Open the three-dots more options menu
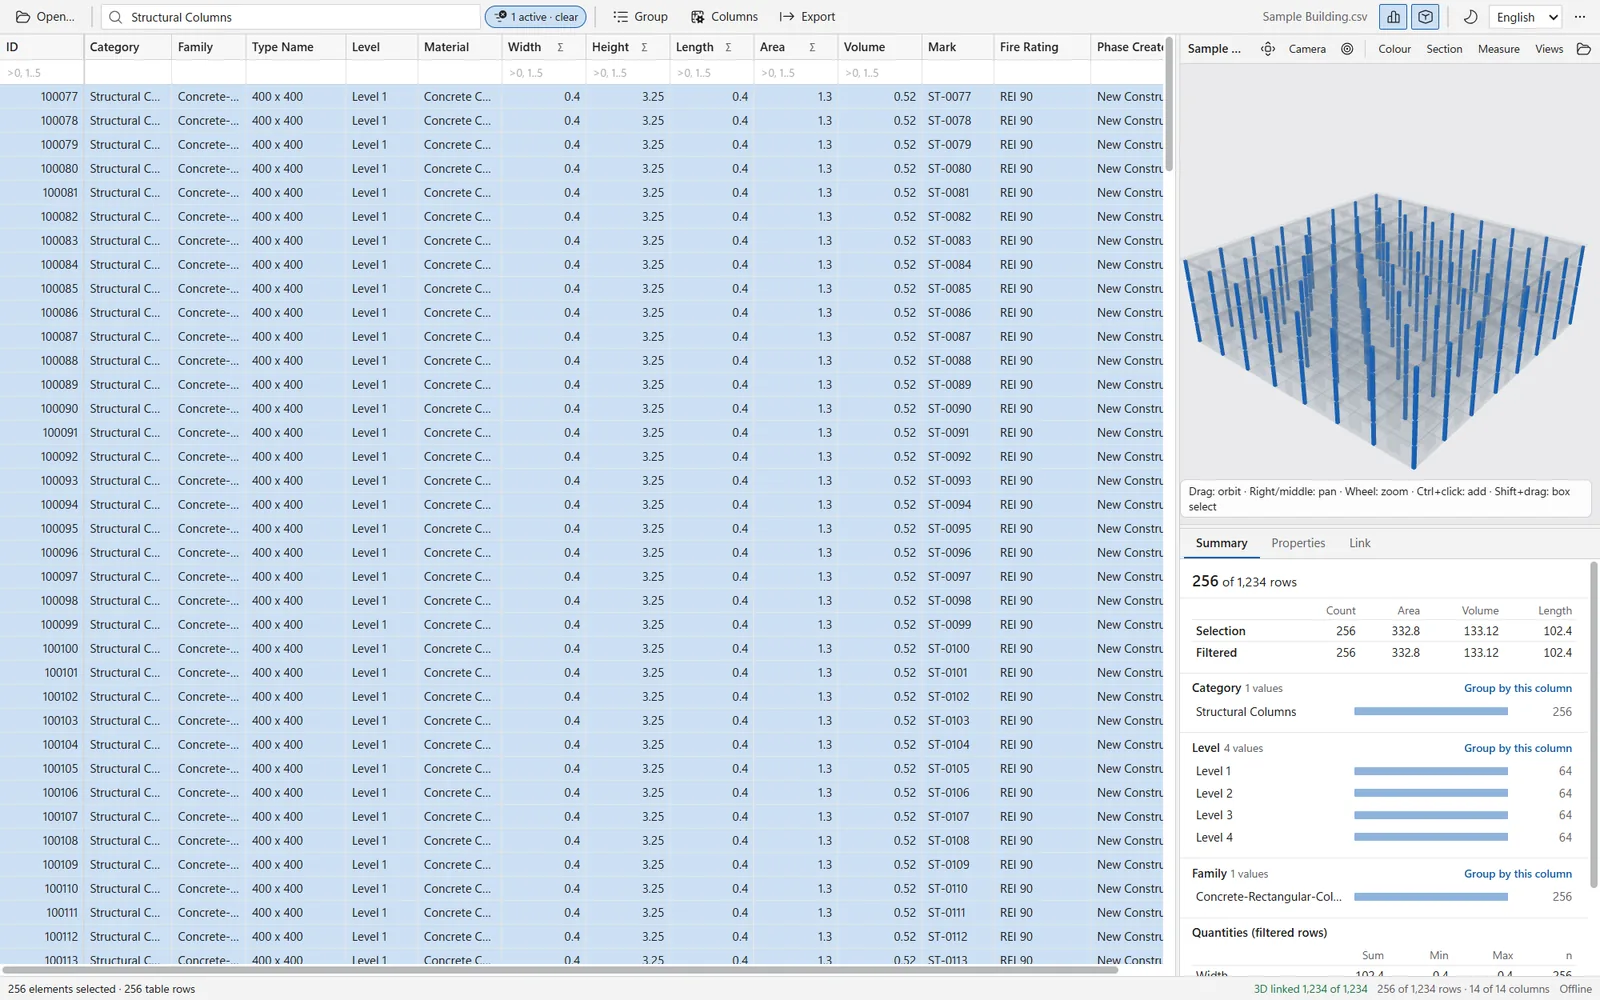 (1580, 17)
